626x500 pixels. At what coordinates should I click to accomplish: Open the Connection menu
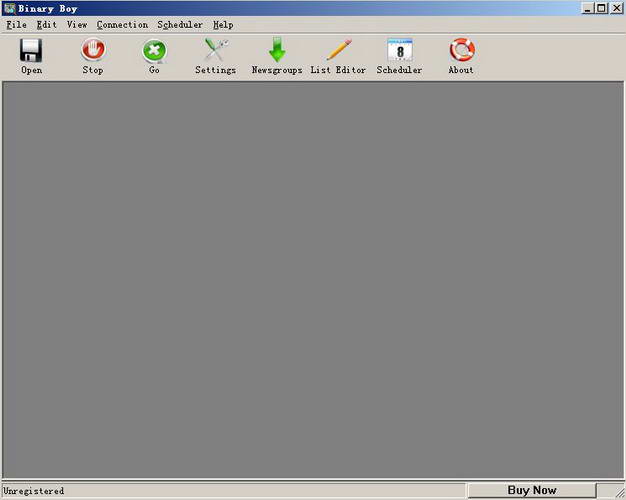coord(122,25)
